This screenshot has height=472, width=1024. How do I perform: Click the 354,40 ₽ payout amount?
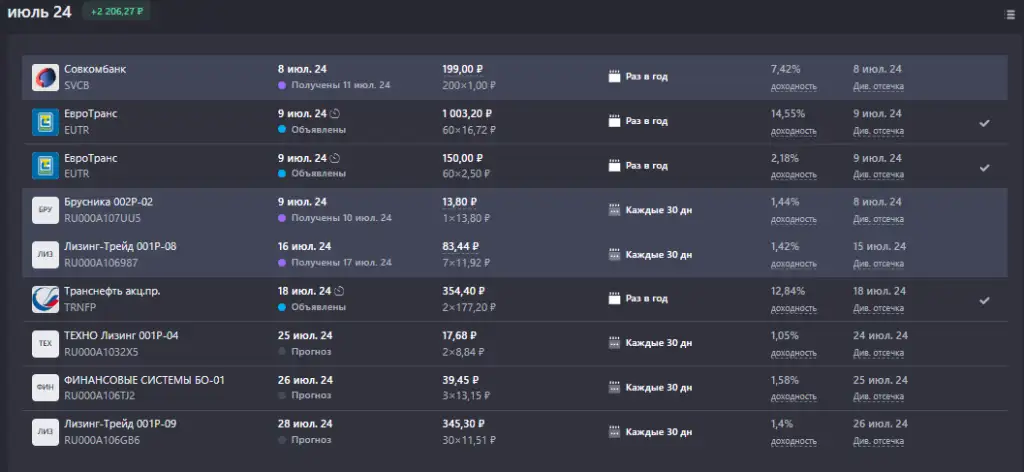coord(462,291)
